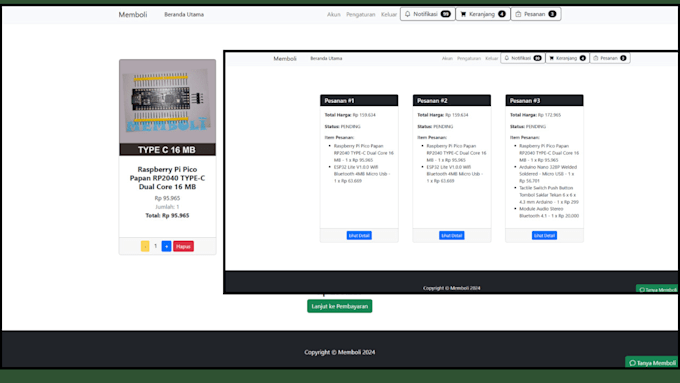This screenshot has height=383, width=680.
Task: Click Memboli brand logo in outer page navbar
Action: 133,14
